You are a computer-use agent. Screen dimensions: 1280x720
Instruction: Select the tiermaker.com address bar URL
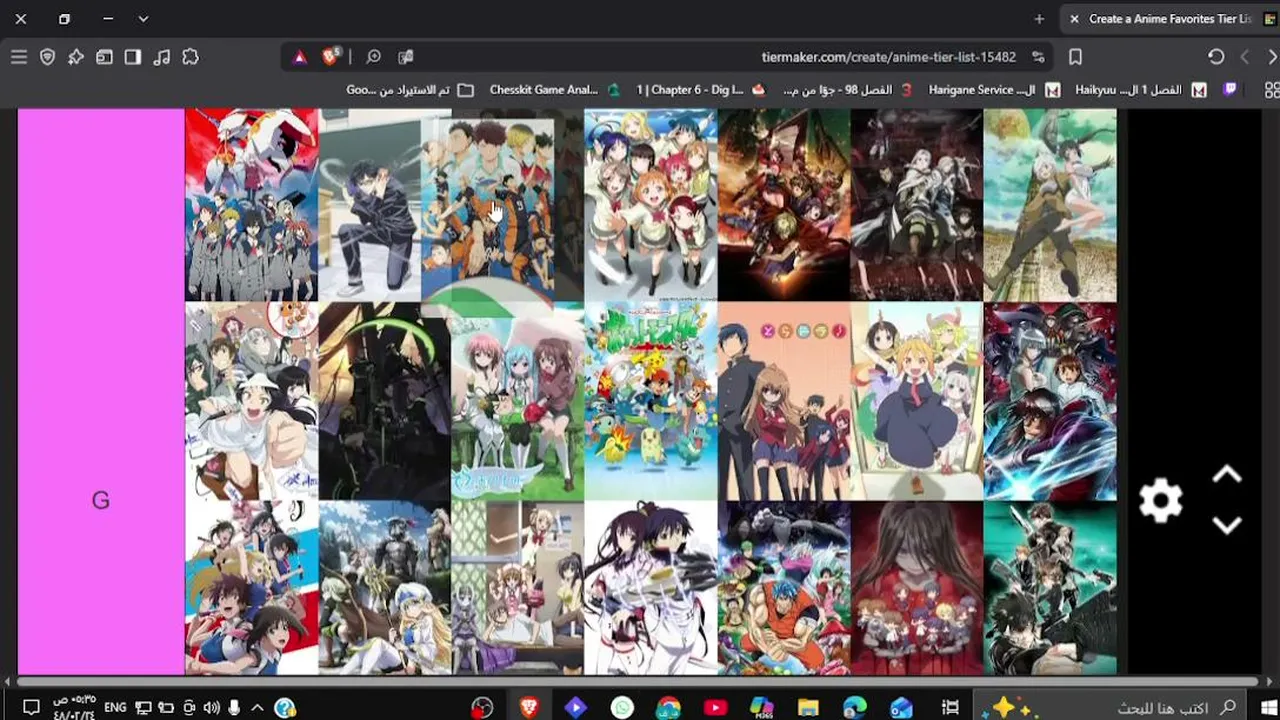click(x=888, y=57)
